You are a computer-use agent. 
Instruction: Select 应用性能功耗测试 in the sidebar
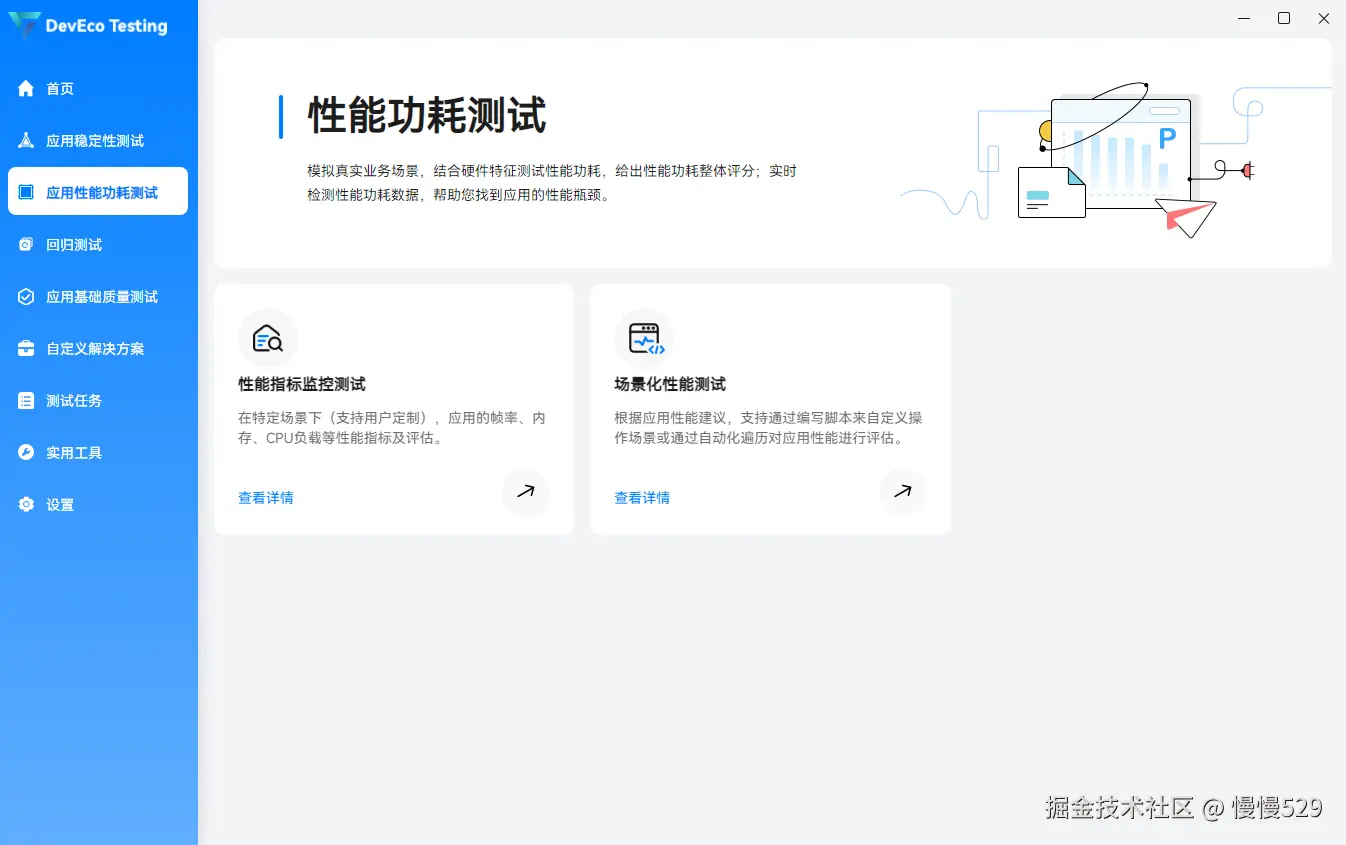point(98,191)
